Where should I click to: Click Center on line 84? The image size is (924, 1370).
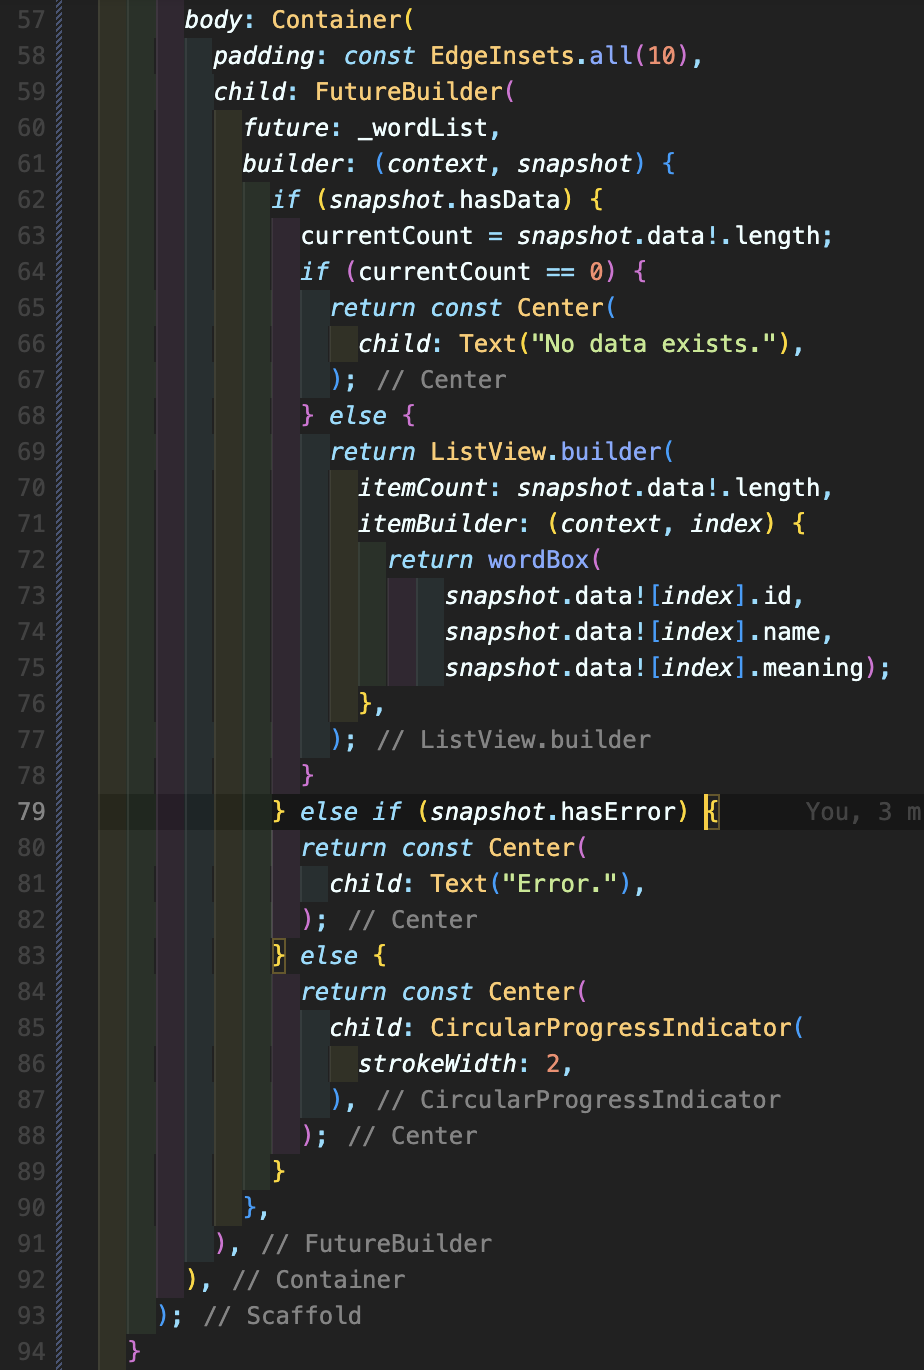pyautogui.click(x=531, y=991)
